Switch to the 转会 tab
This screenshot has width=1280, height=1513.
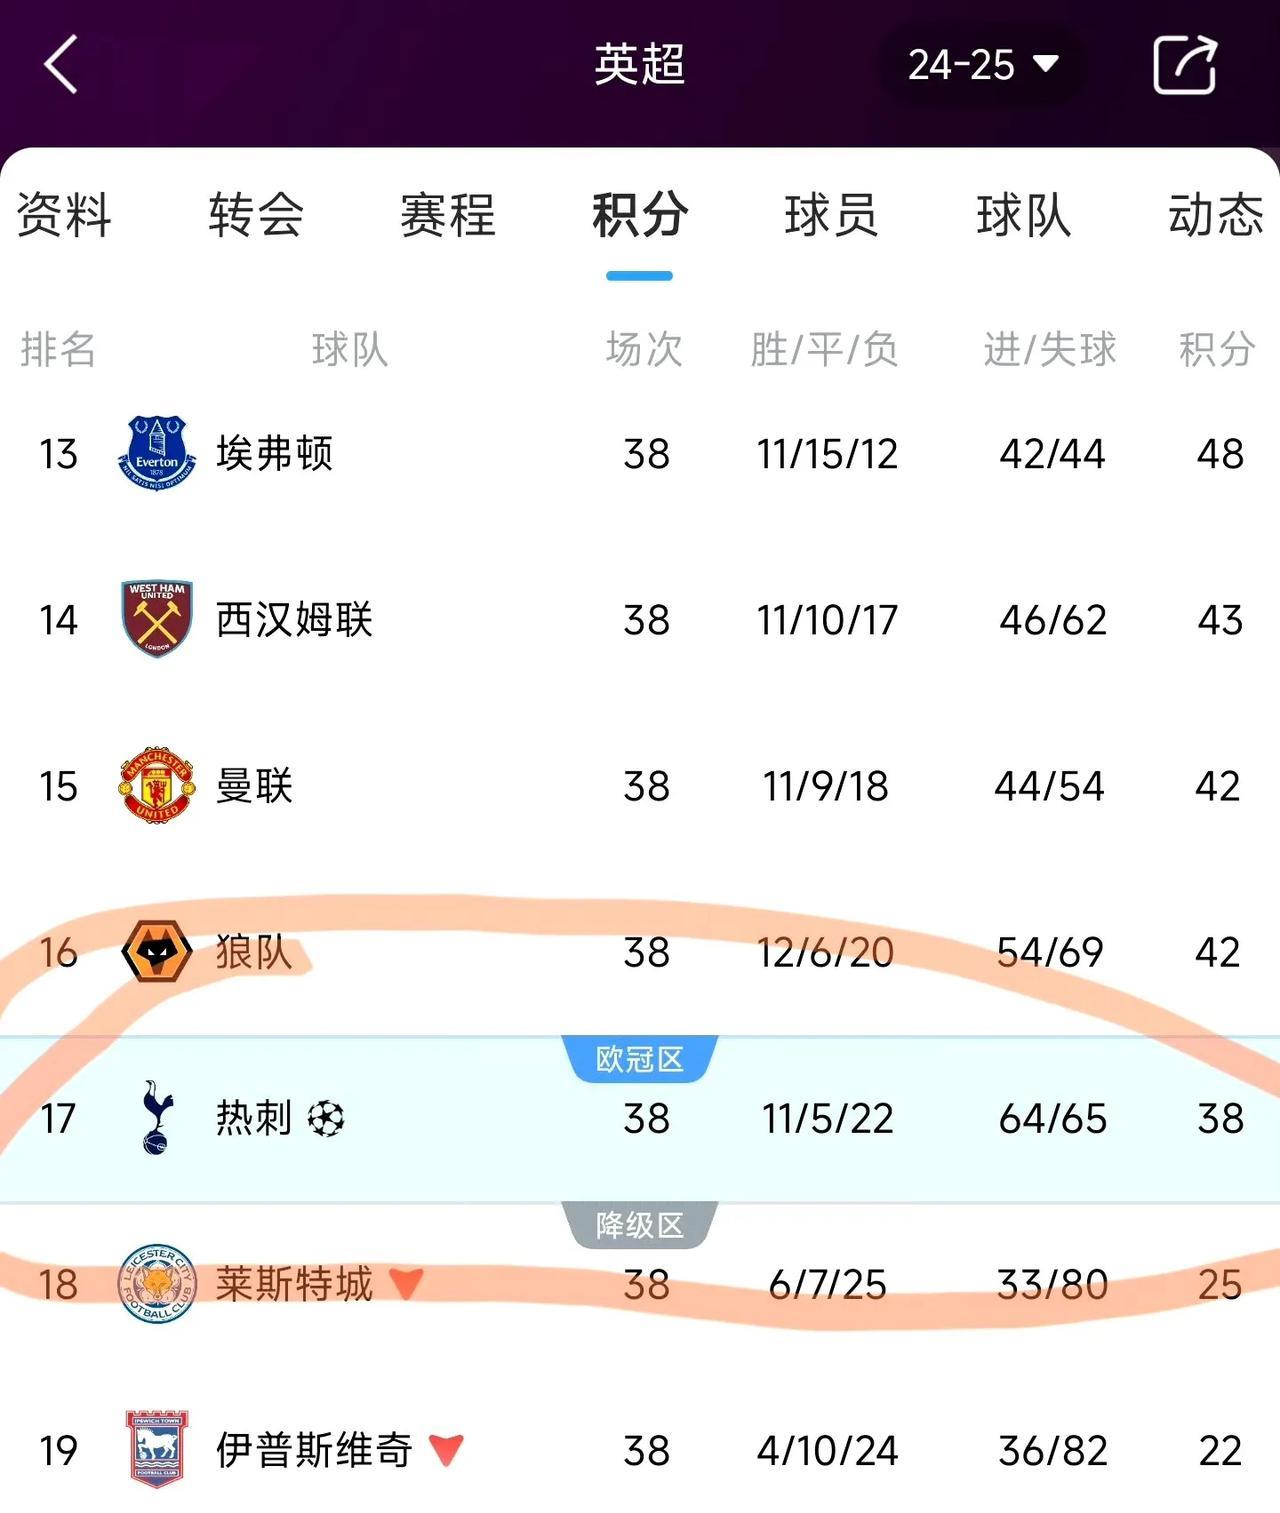coord(256,215)
